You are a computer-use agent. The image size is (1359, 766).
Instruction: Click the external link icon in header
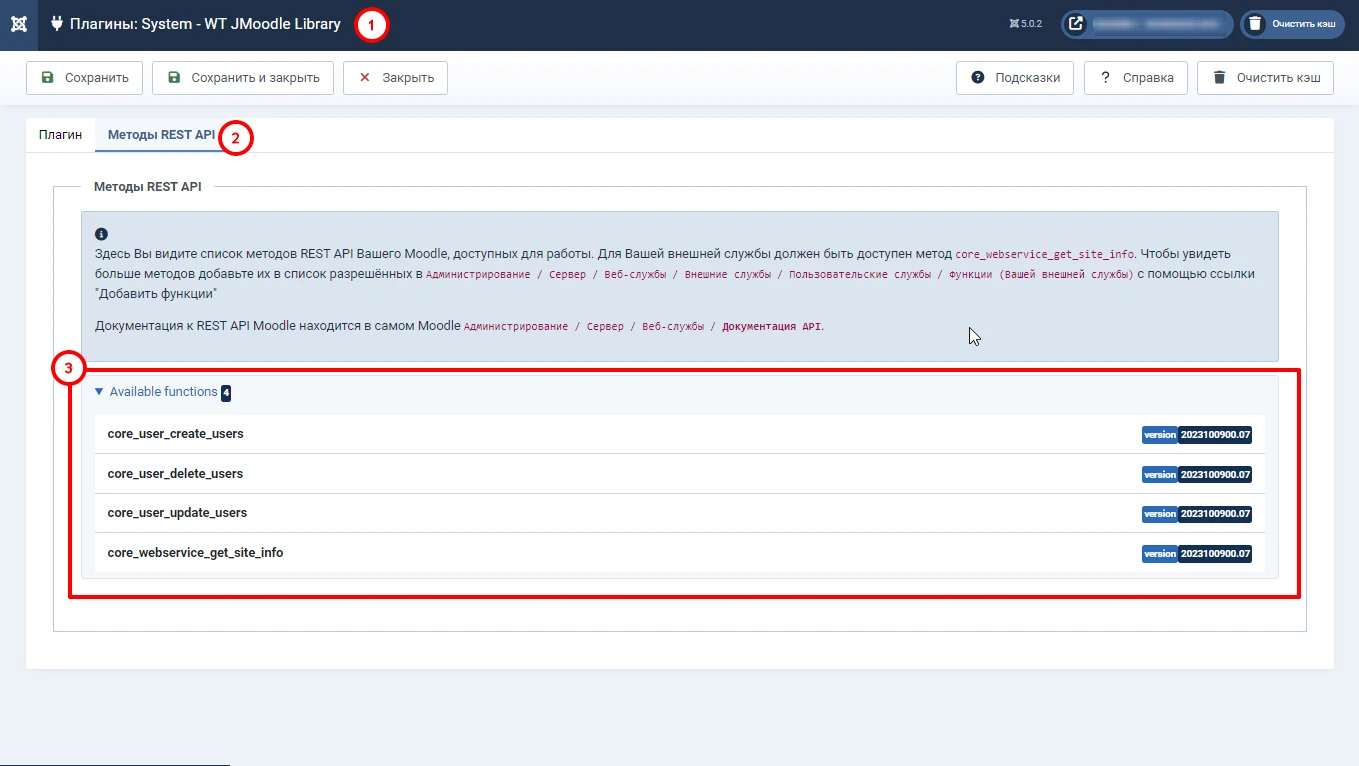(x=1076, y=24)
